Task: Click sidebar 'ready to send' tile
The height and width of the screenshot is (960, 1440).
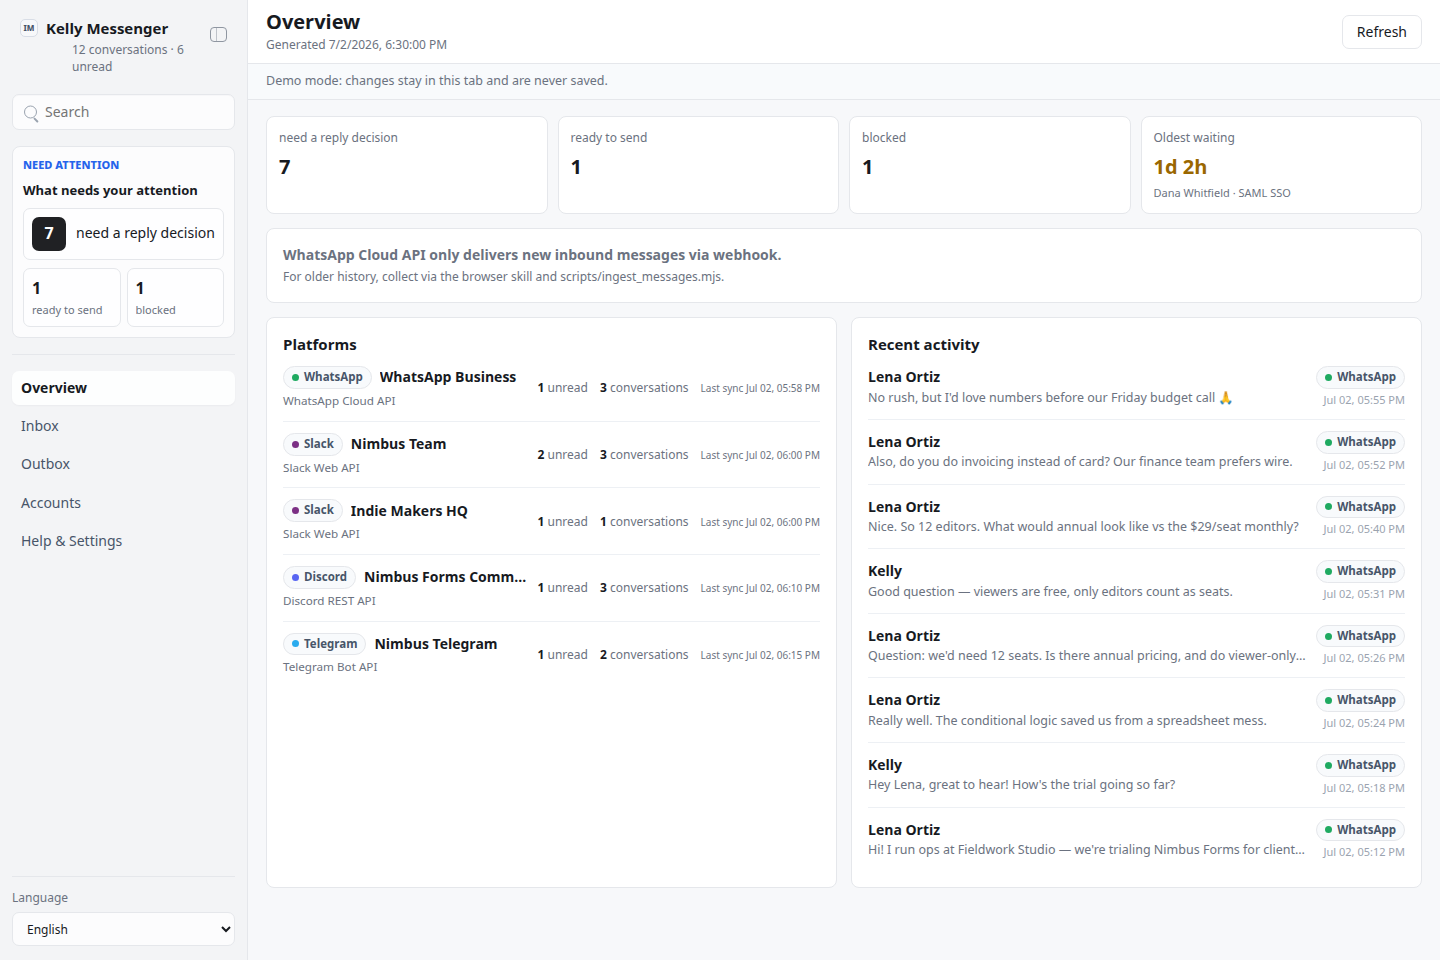Action: tap(72, 297)
